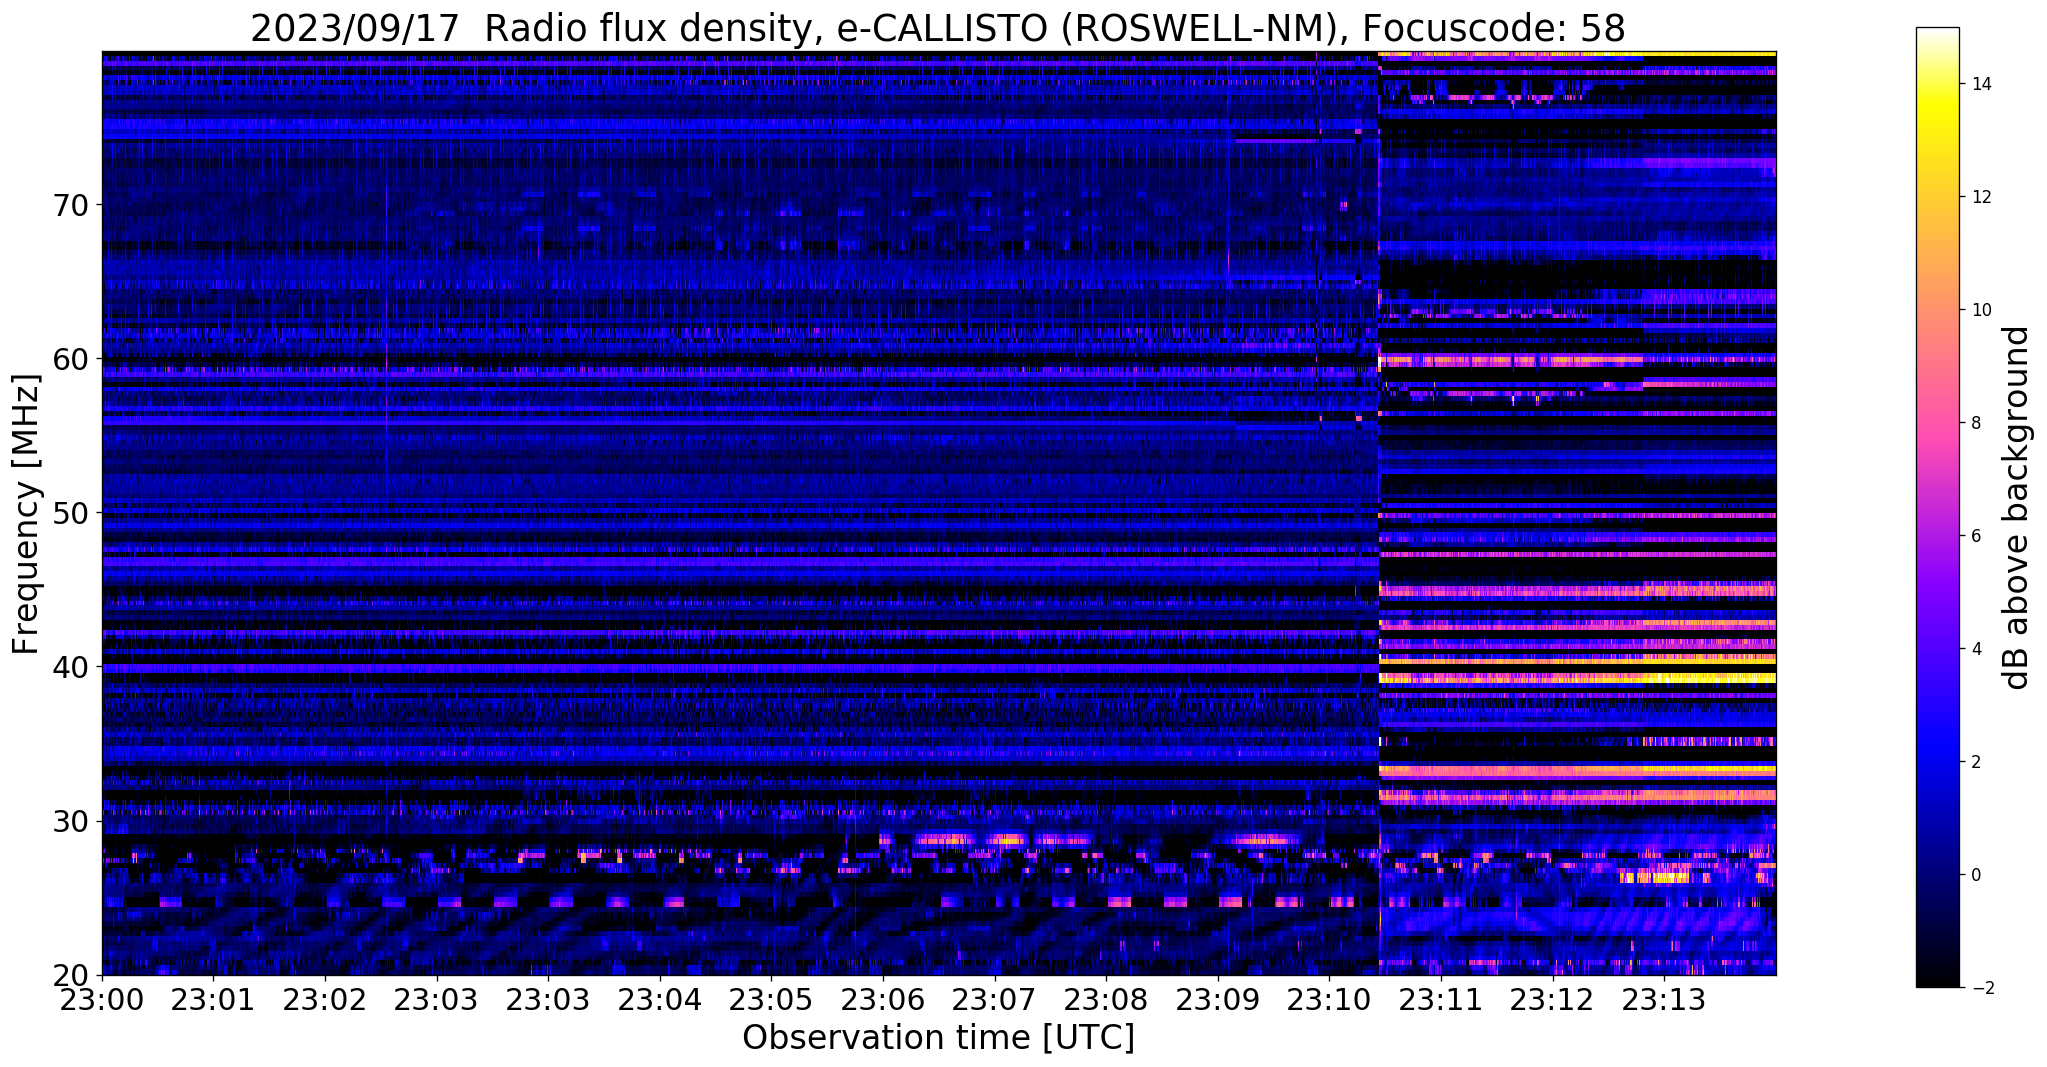Screen dimensions: 2047x1067
Task: Click the 'Frequency [MHz]' axis label
Action: (x=27, y=514)
